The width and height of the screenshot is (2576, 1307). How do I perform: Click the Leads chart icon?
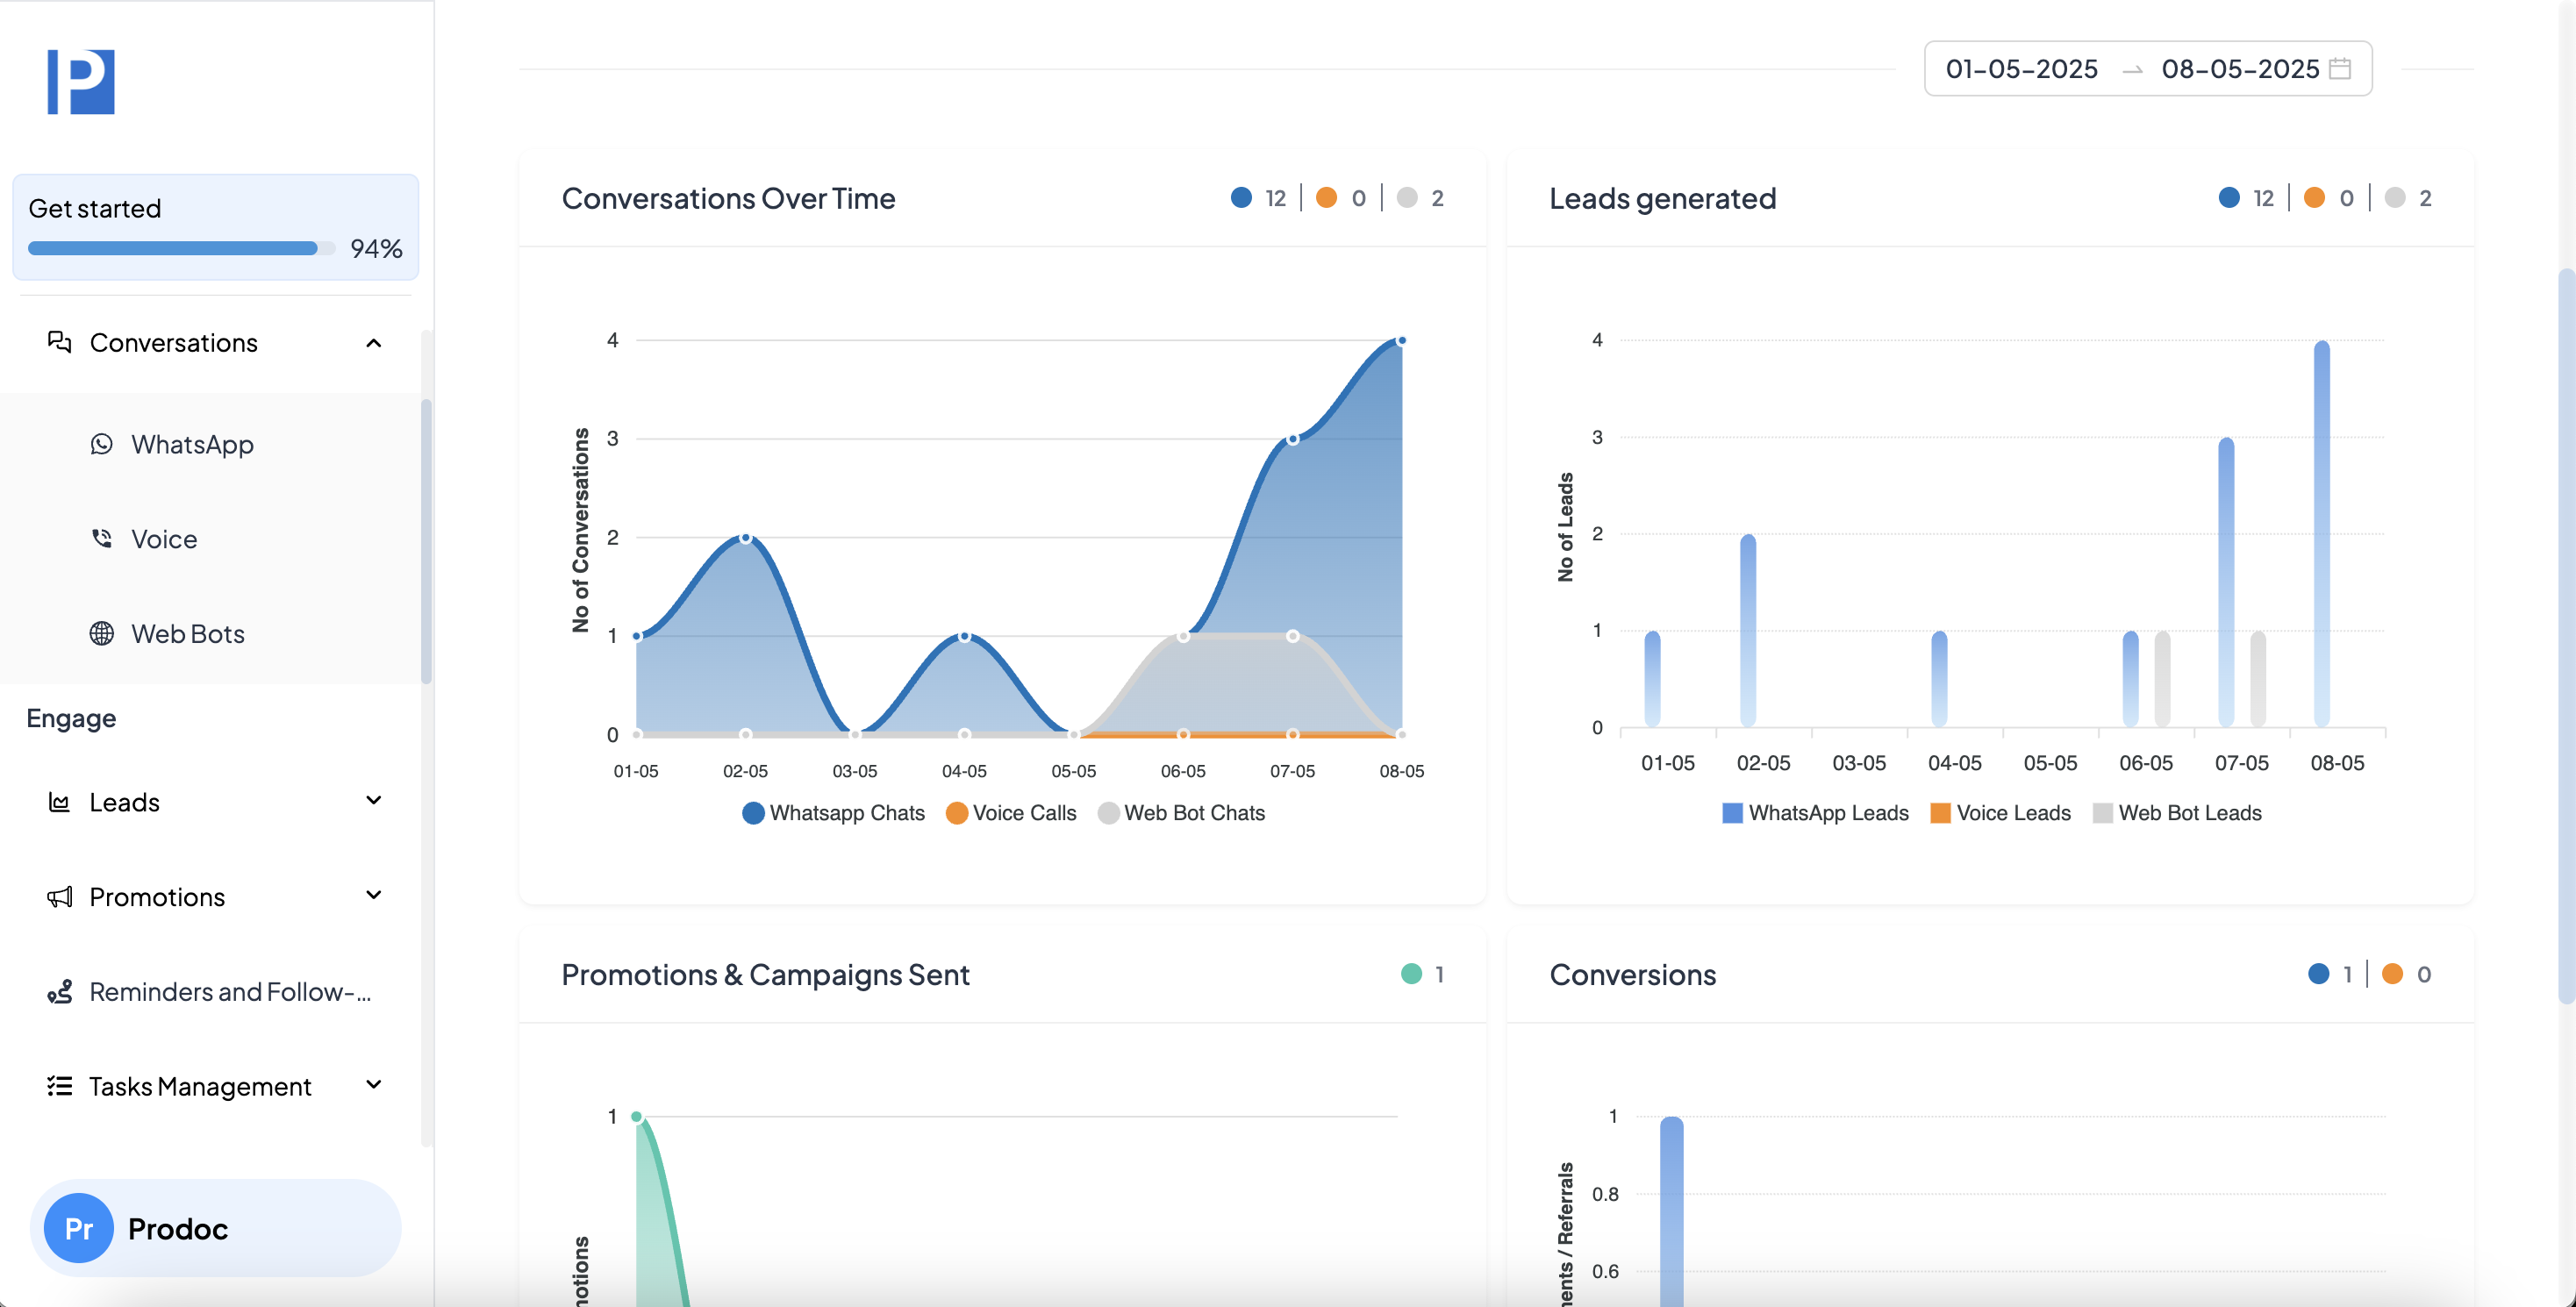(x=59, y=802)
